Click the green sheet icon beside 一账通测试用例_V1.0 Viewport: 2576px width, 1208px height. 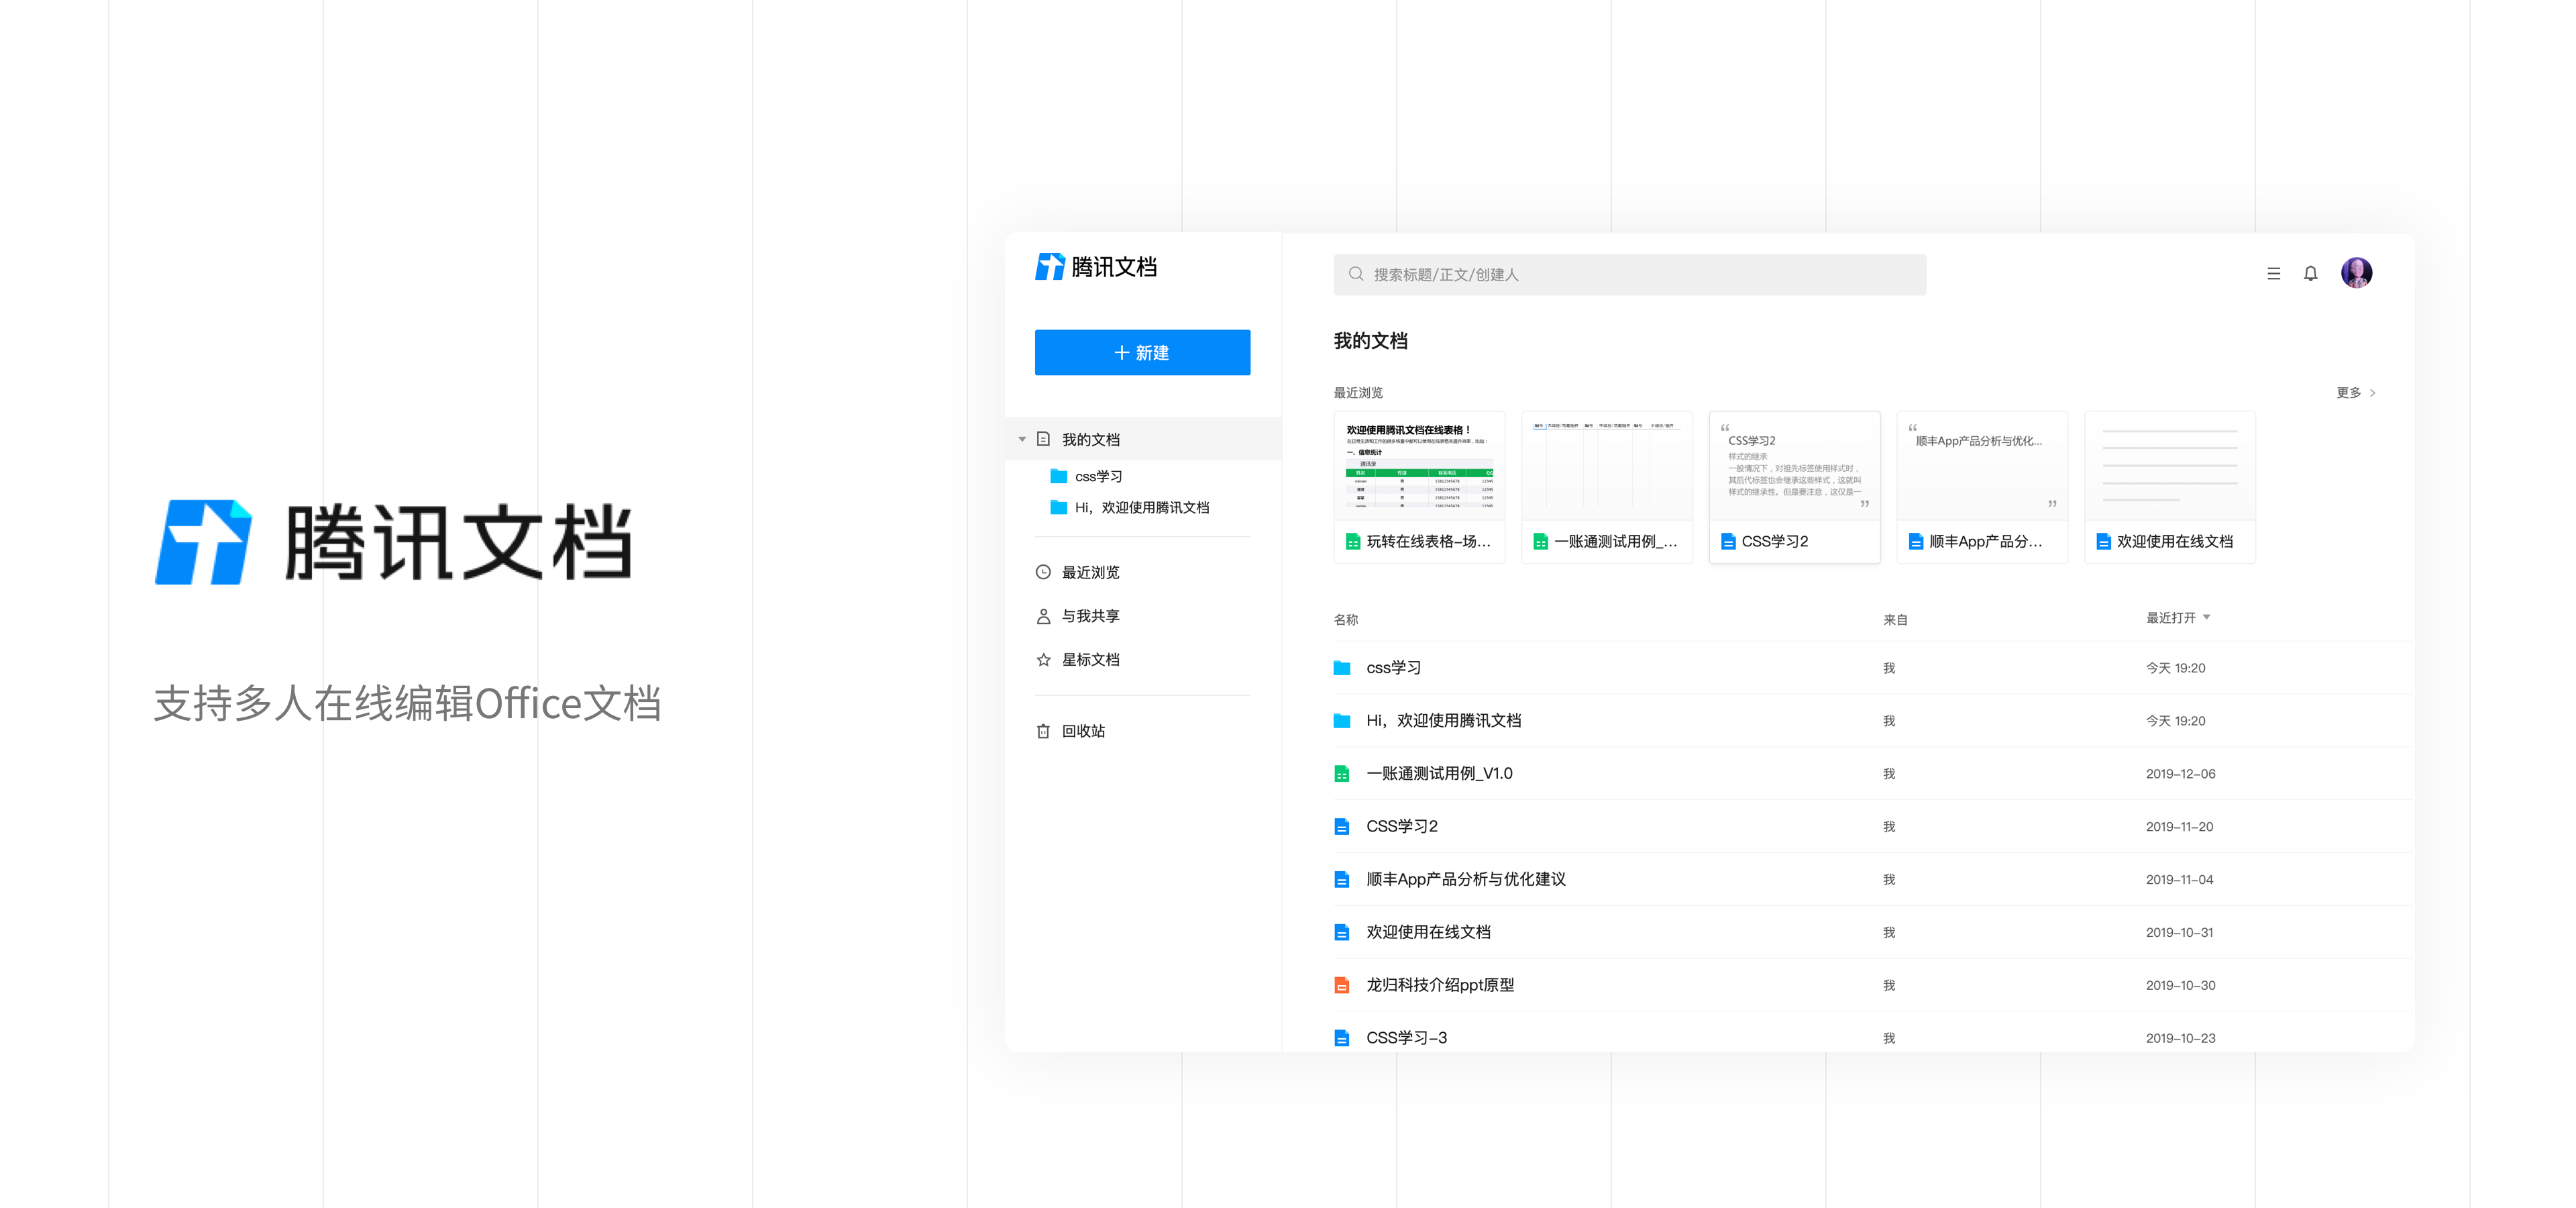(x=1342, y=774)
